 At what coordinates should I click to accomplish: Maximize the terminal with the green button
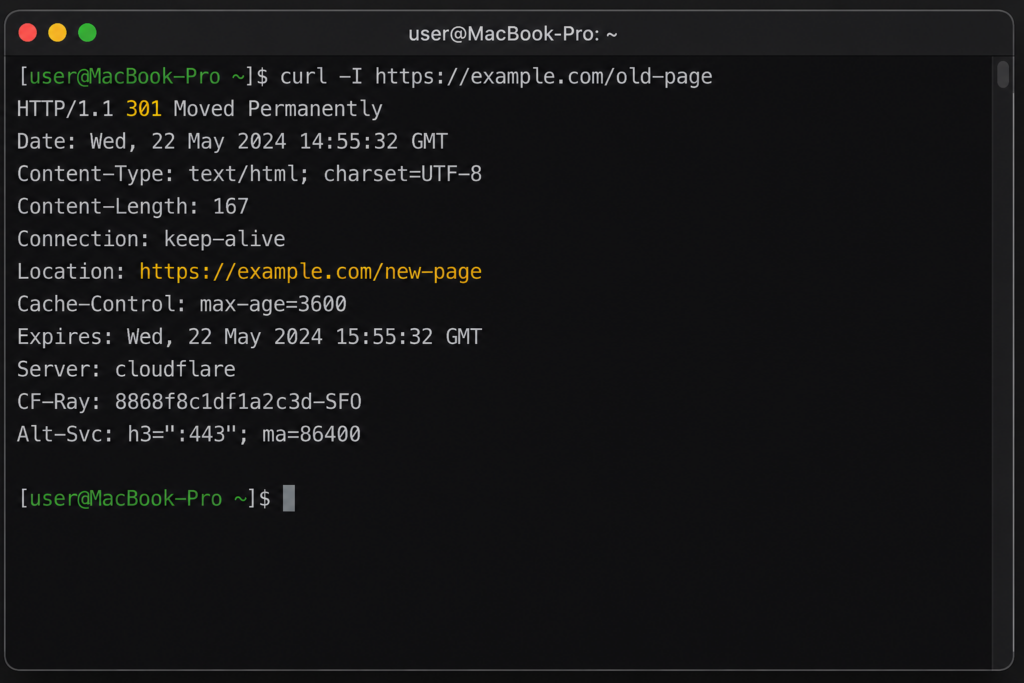[88, 33]
